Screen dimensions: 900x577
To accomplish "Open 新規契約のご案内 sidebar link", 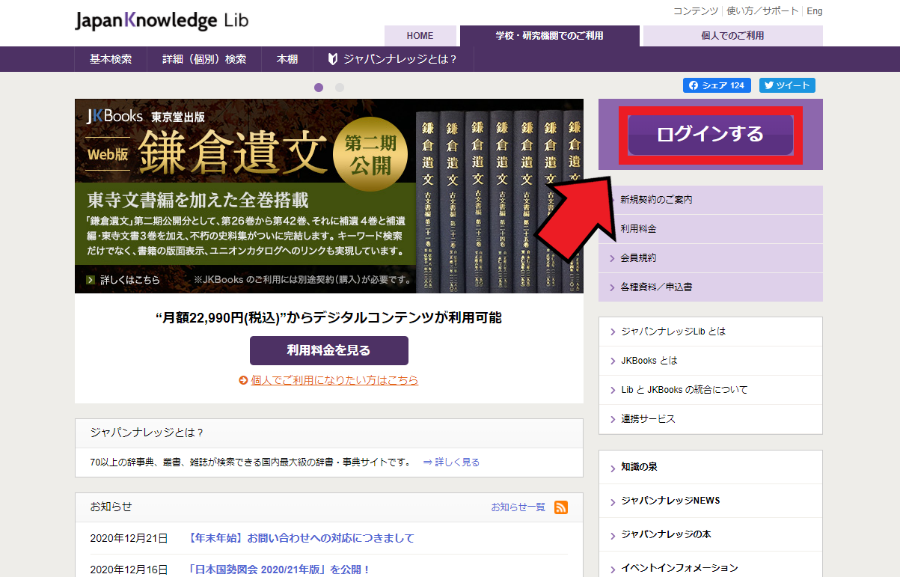I will [x=711, y=200].
